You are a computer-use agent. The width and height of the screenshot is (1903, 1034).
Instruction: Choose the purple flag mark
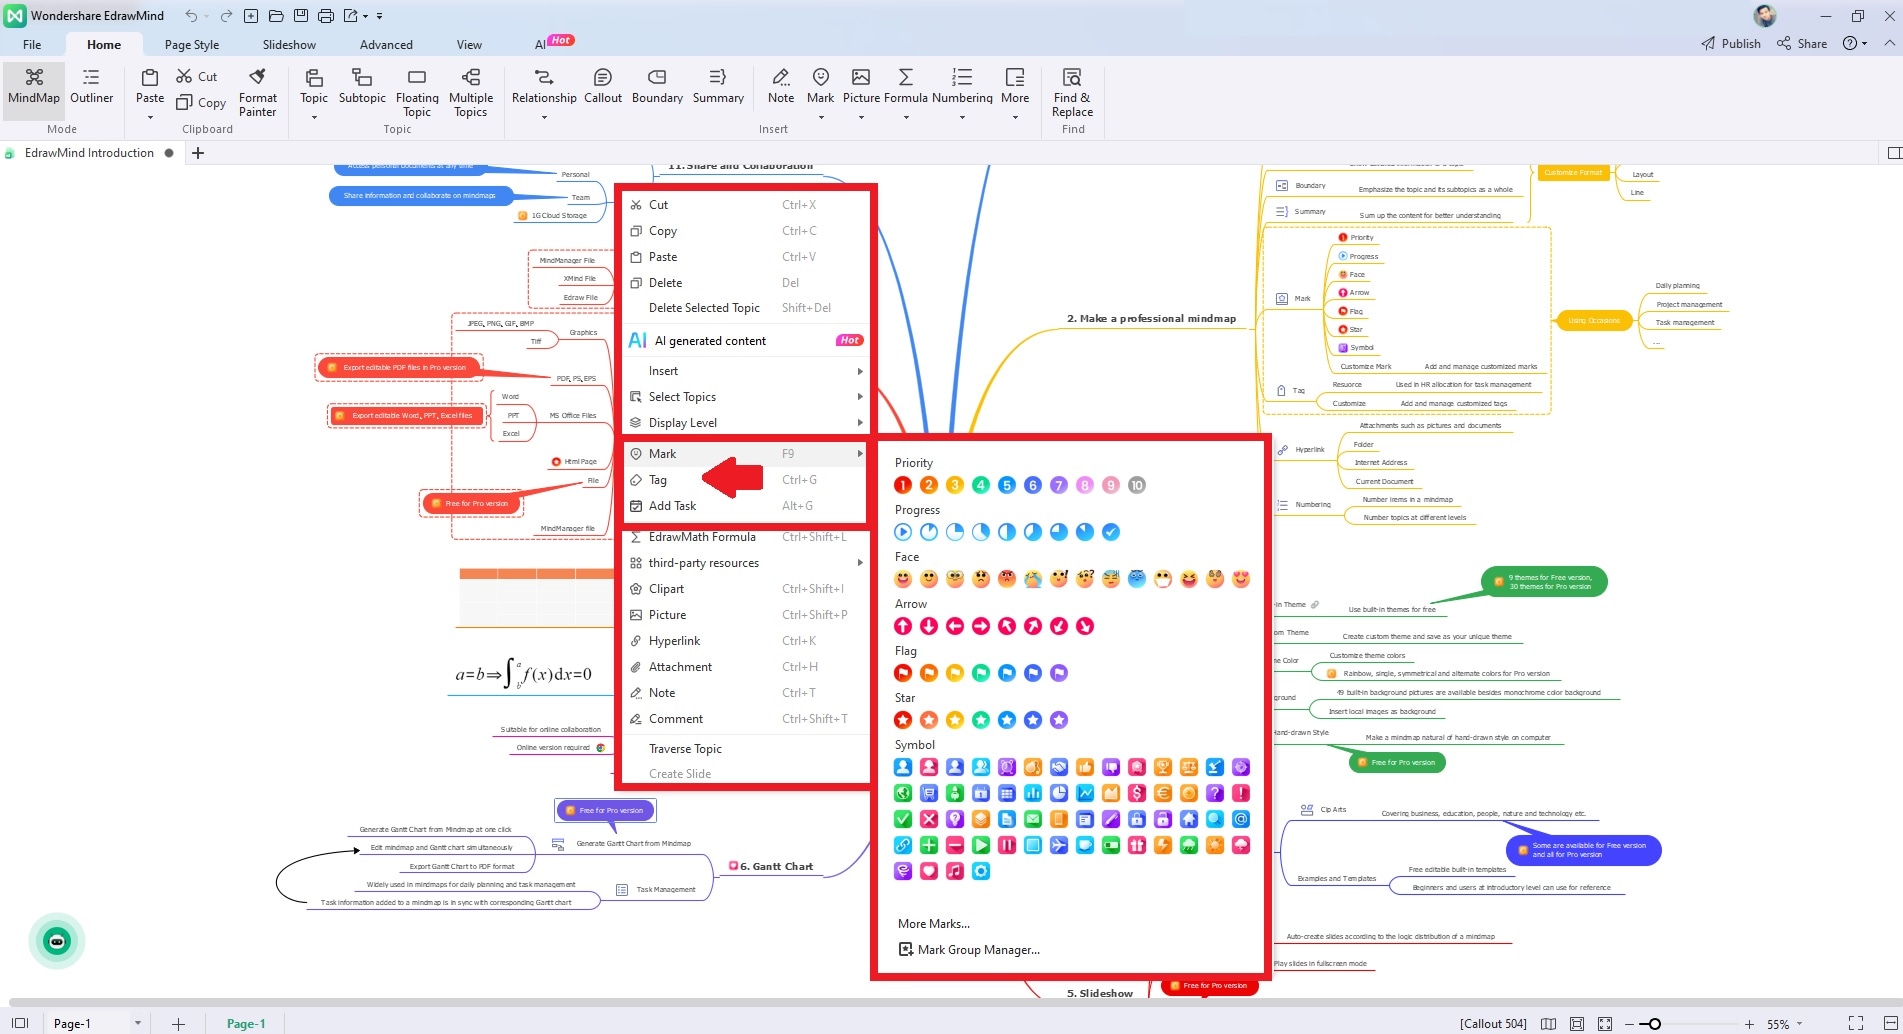pos(1059,673)
